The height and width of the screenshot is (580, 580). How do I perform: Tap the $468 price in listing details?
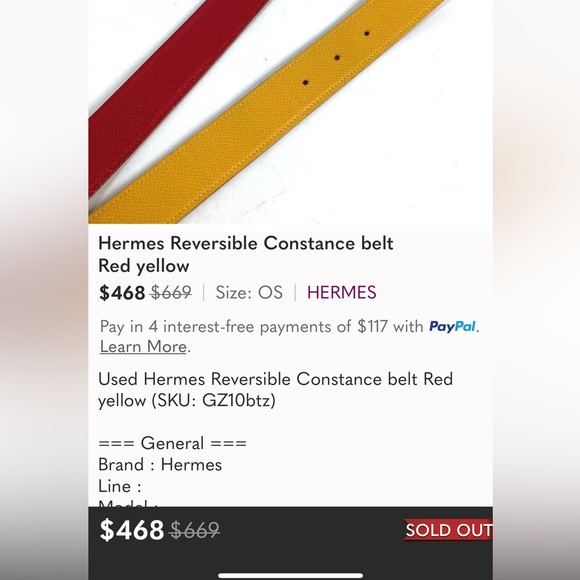click(x=122, y=293)
